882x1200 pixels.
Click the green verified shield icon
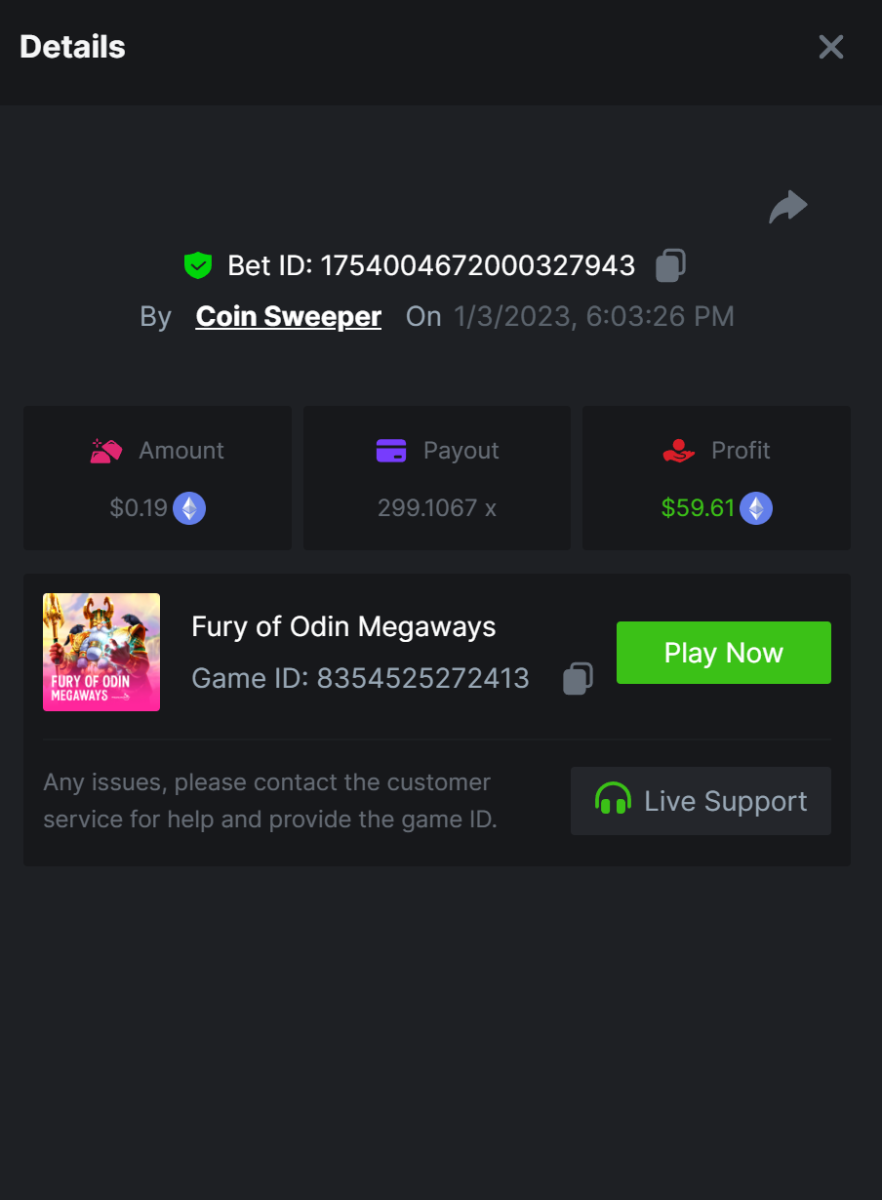click(198, 266)
